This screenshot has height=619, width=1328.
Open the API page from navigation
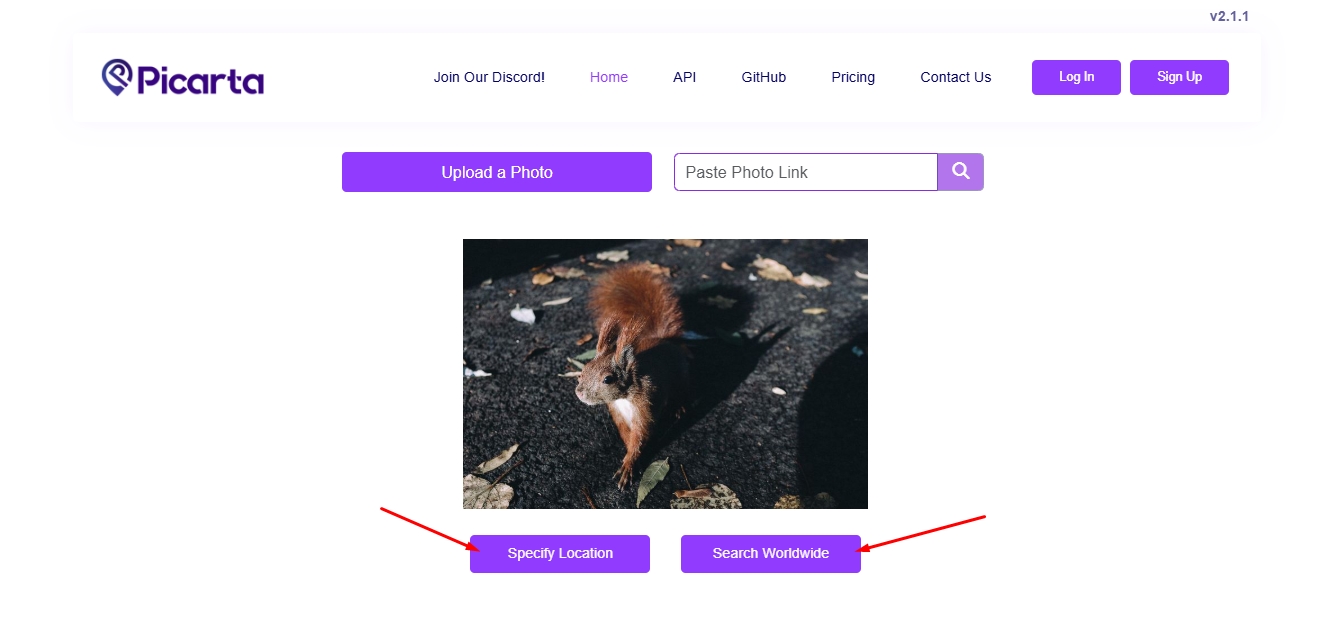pos(684,77)
